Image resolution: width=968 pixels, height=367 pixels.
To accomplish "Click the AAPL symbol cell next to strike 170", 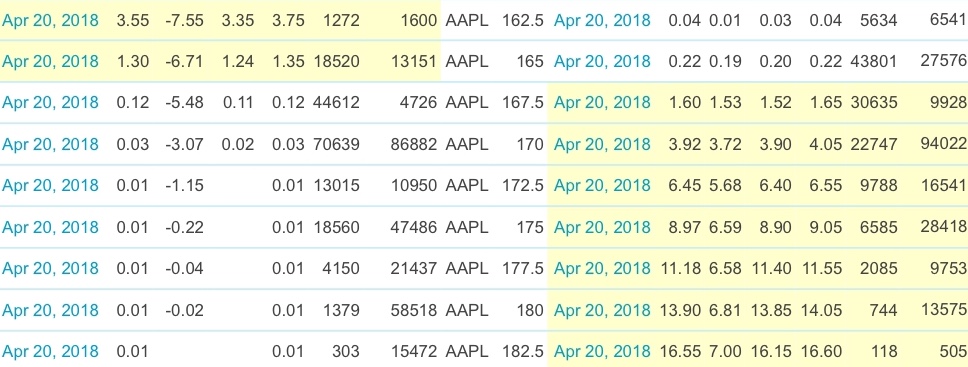I will coord(467,144).
